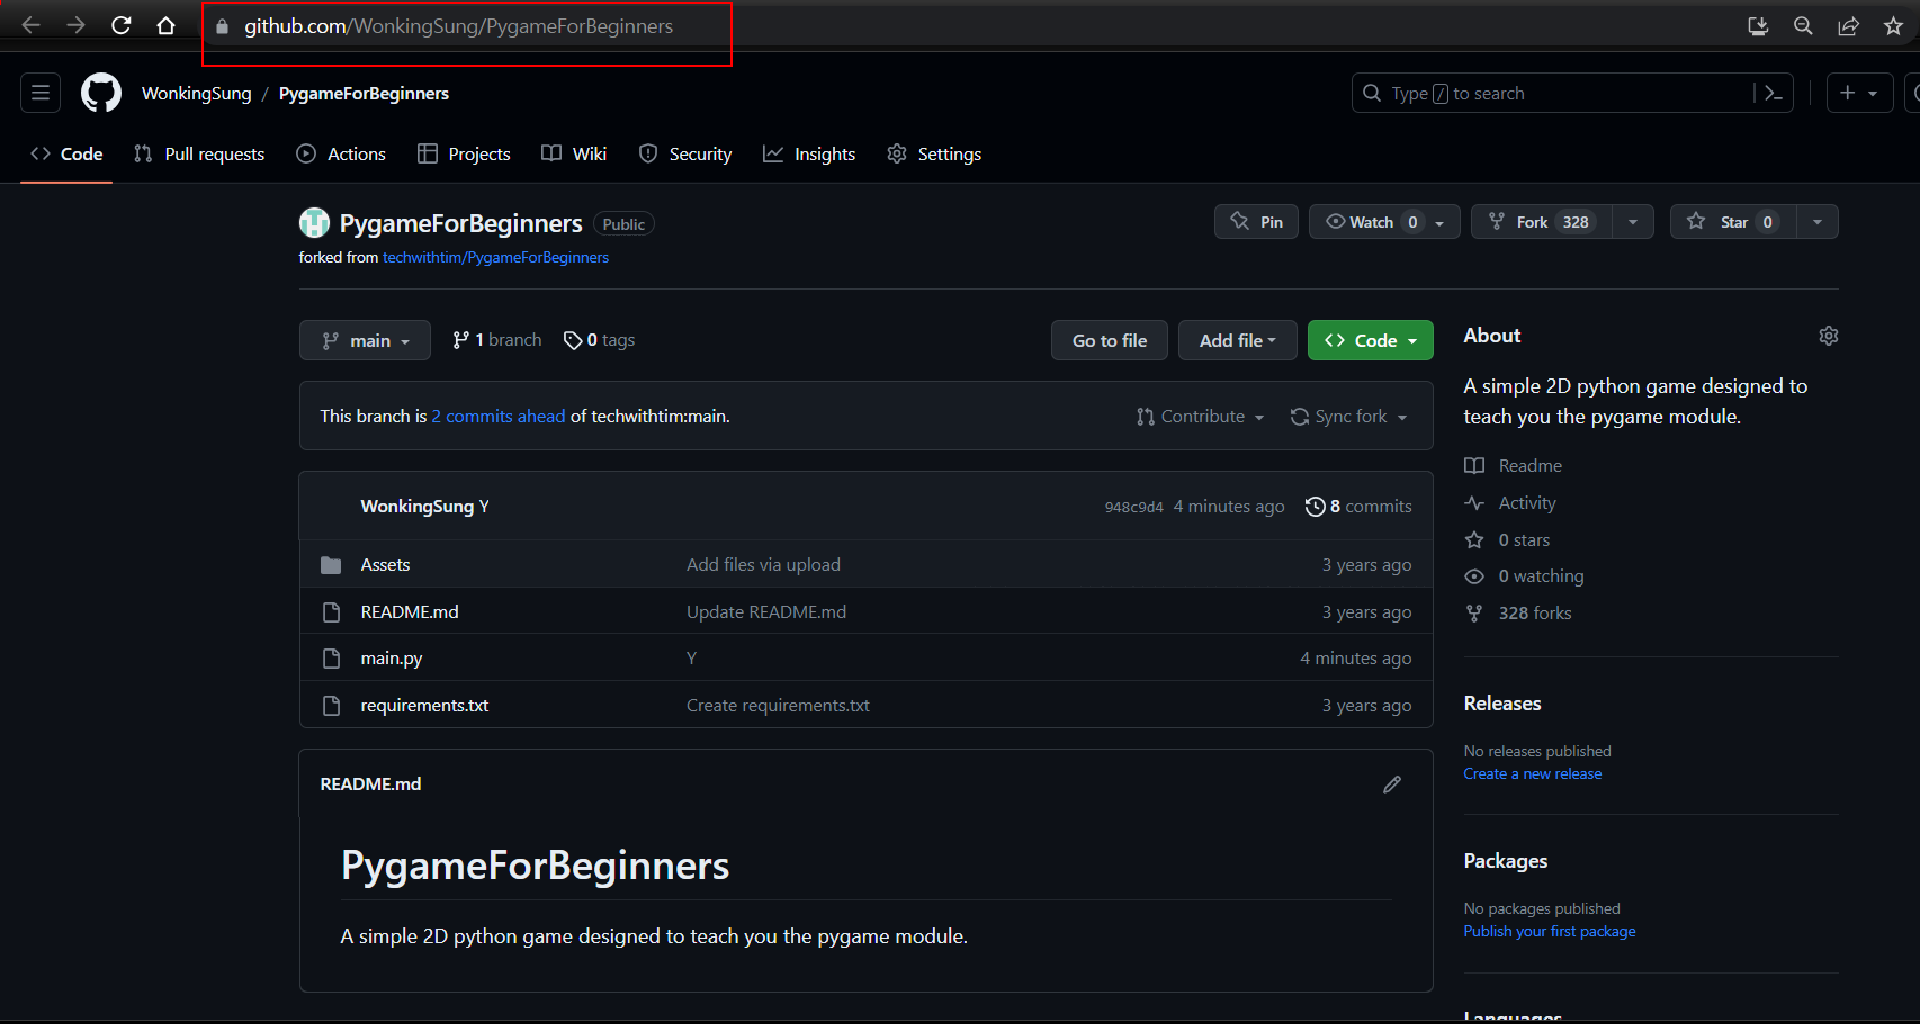Open the Readme link in About
Screen dimensions: 1920x1024
tap(1513, 466)
